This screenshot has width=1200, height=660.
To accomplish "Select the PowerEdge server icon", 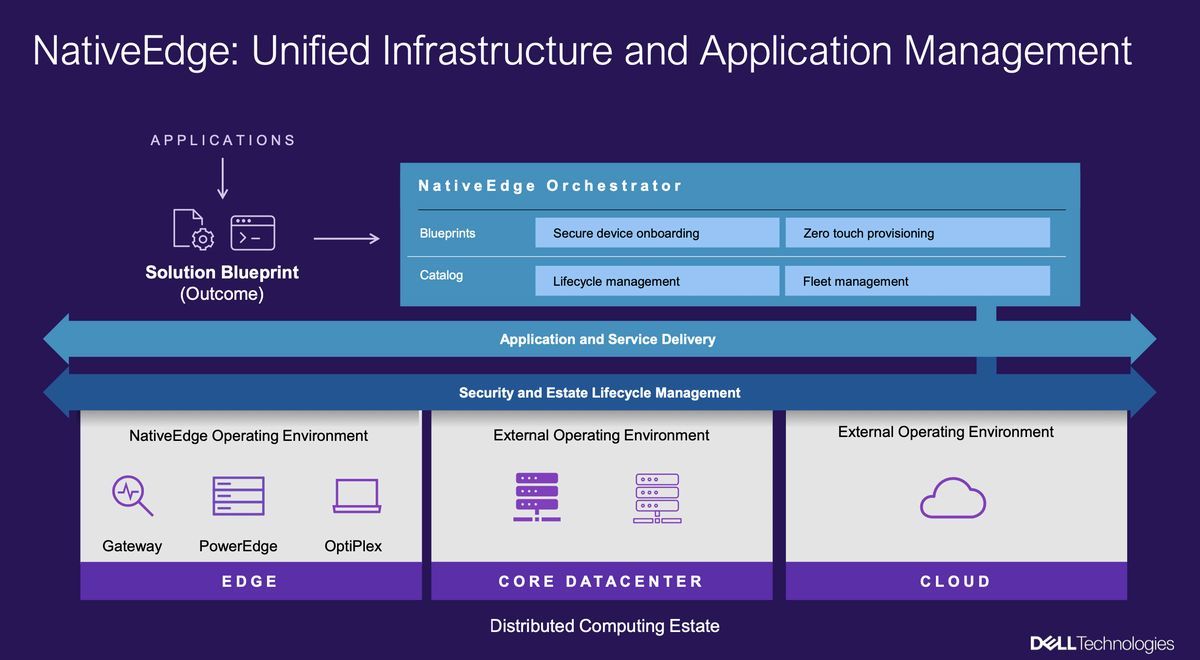I will 238,495.
